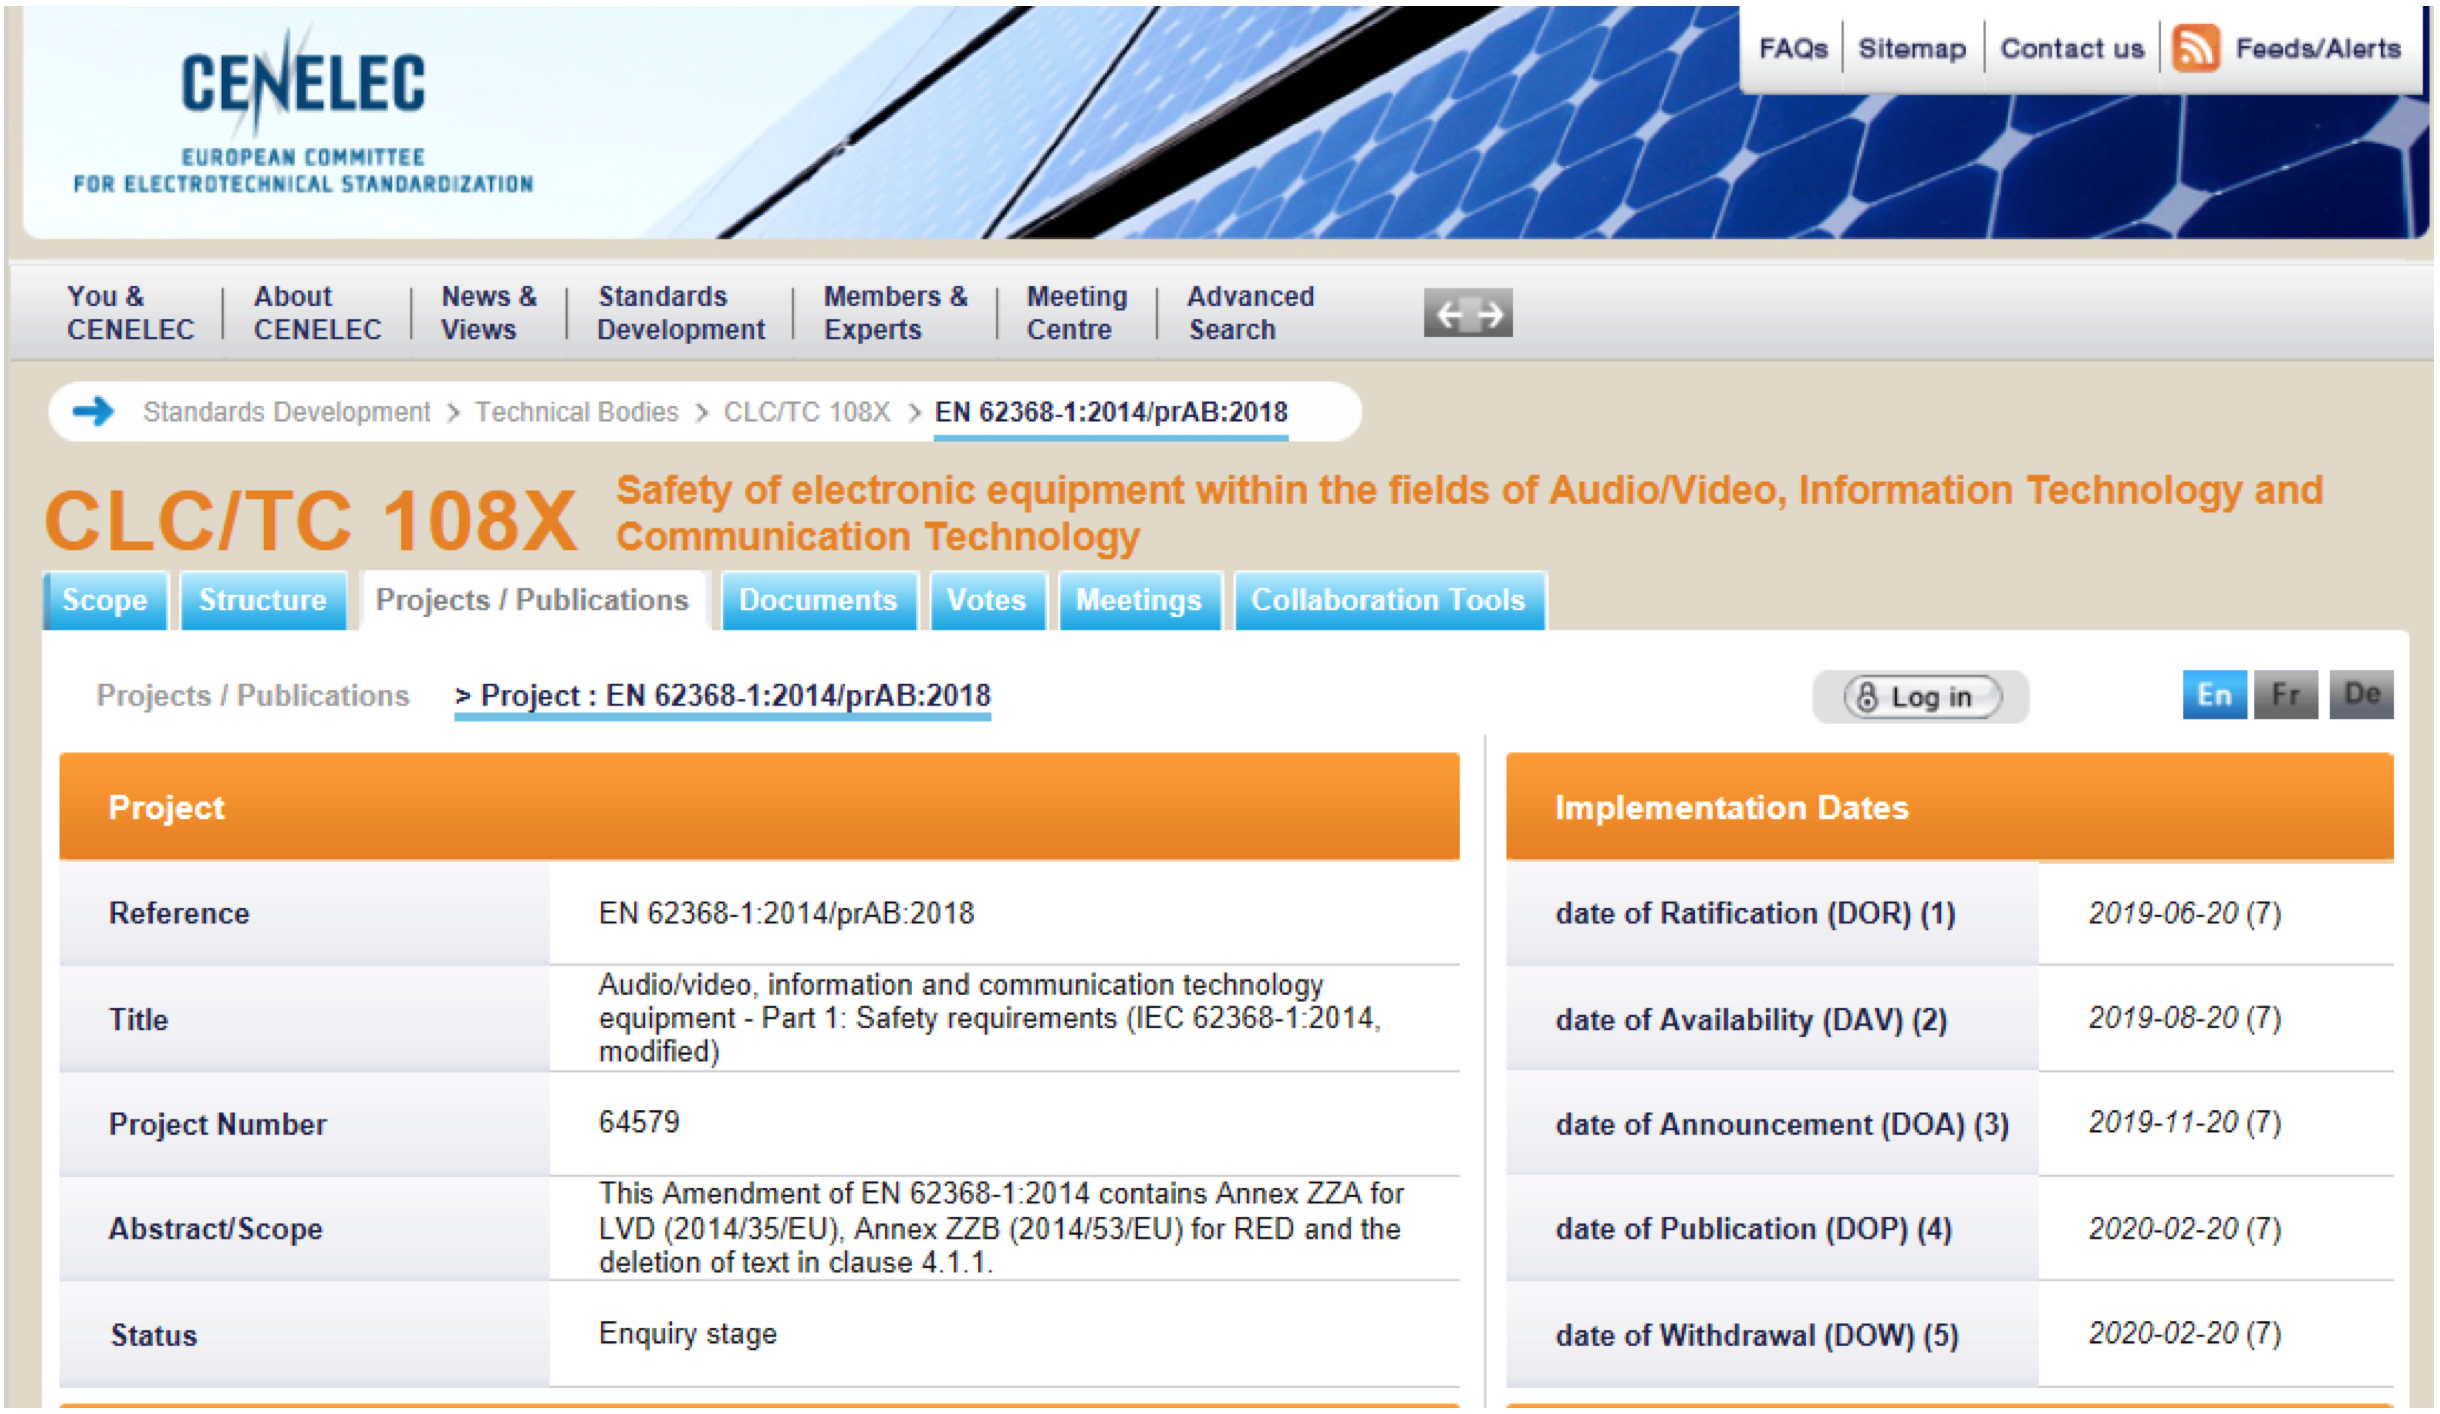
Task: Switch to the Meetings tab
Action: click(1139, 600)
